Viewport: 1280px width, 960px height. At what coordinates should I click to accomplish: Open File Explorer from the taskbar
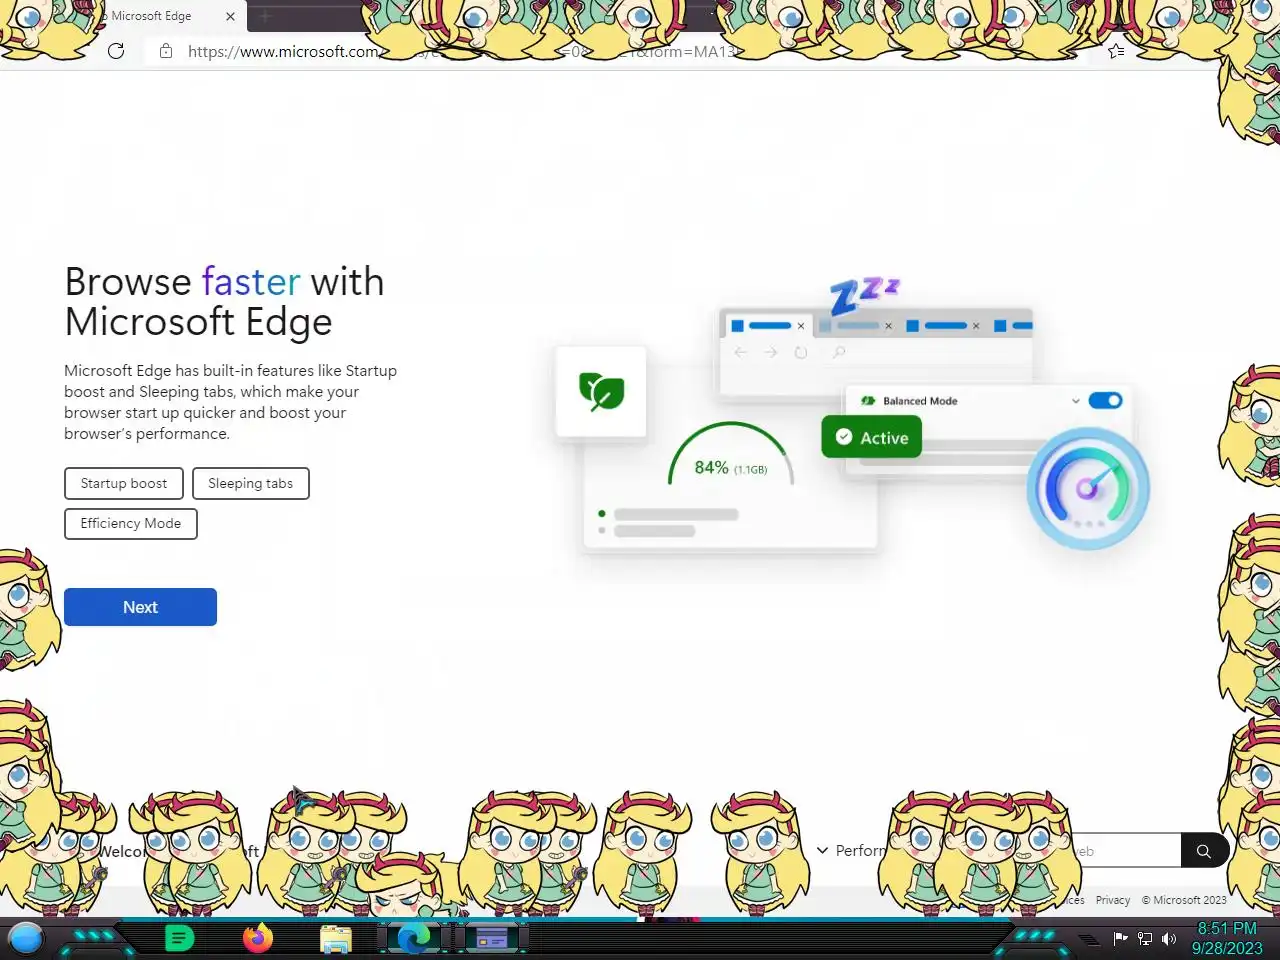click(336, 939)
